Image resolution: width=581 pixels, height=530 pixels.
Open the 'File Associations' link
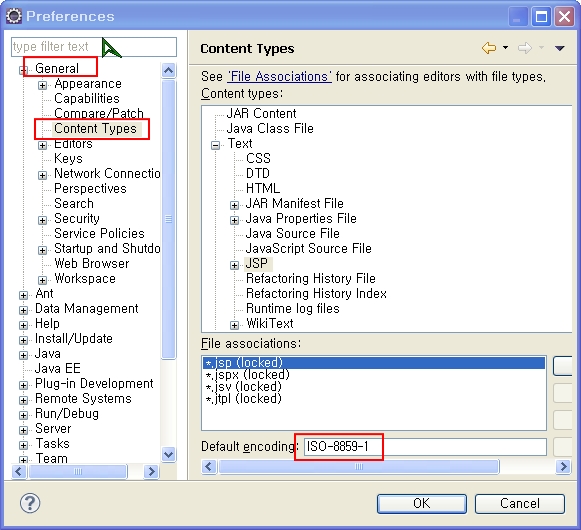[x=279, y=76]
